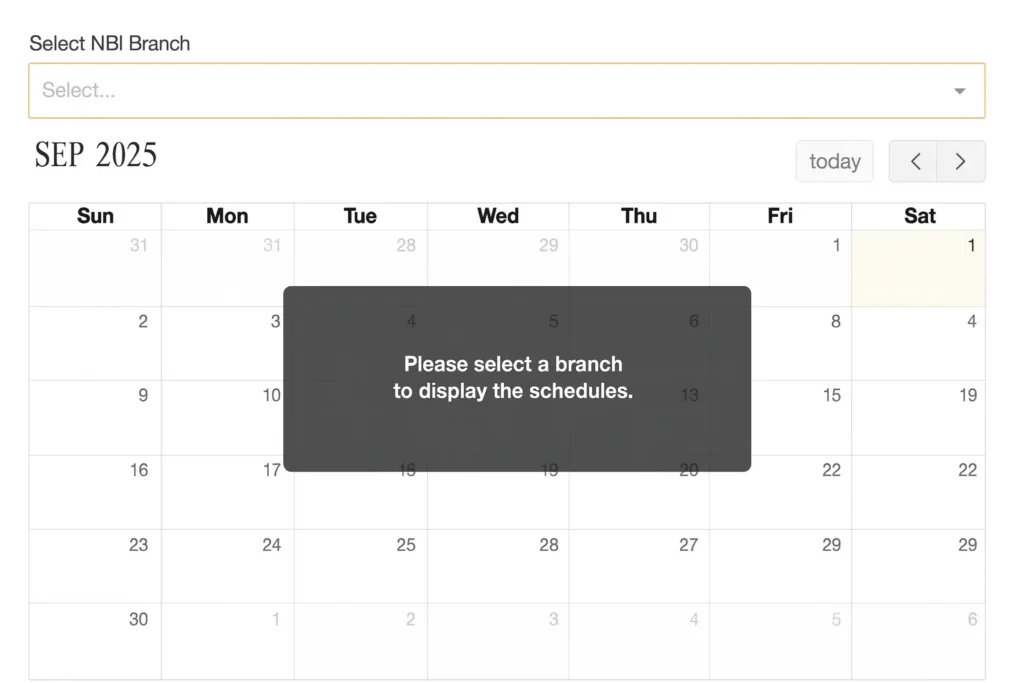Click the Thursday cell numbered 27

[x=639, y=566]
